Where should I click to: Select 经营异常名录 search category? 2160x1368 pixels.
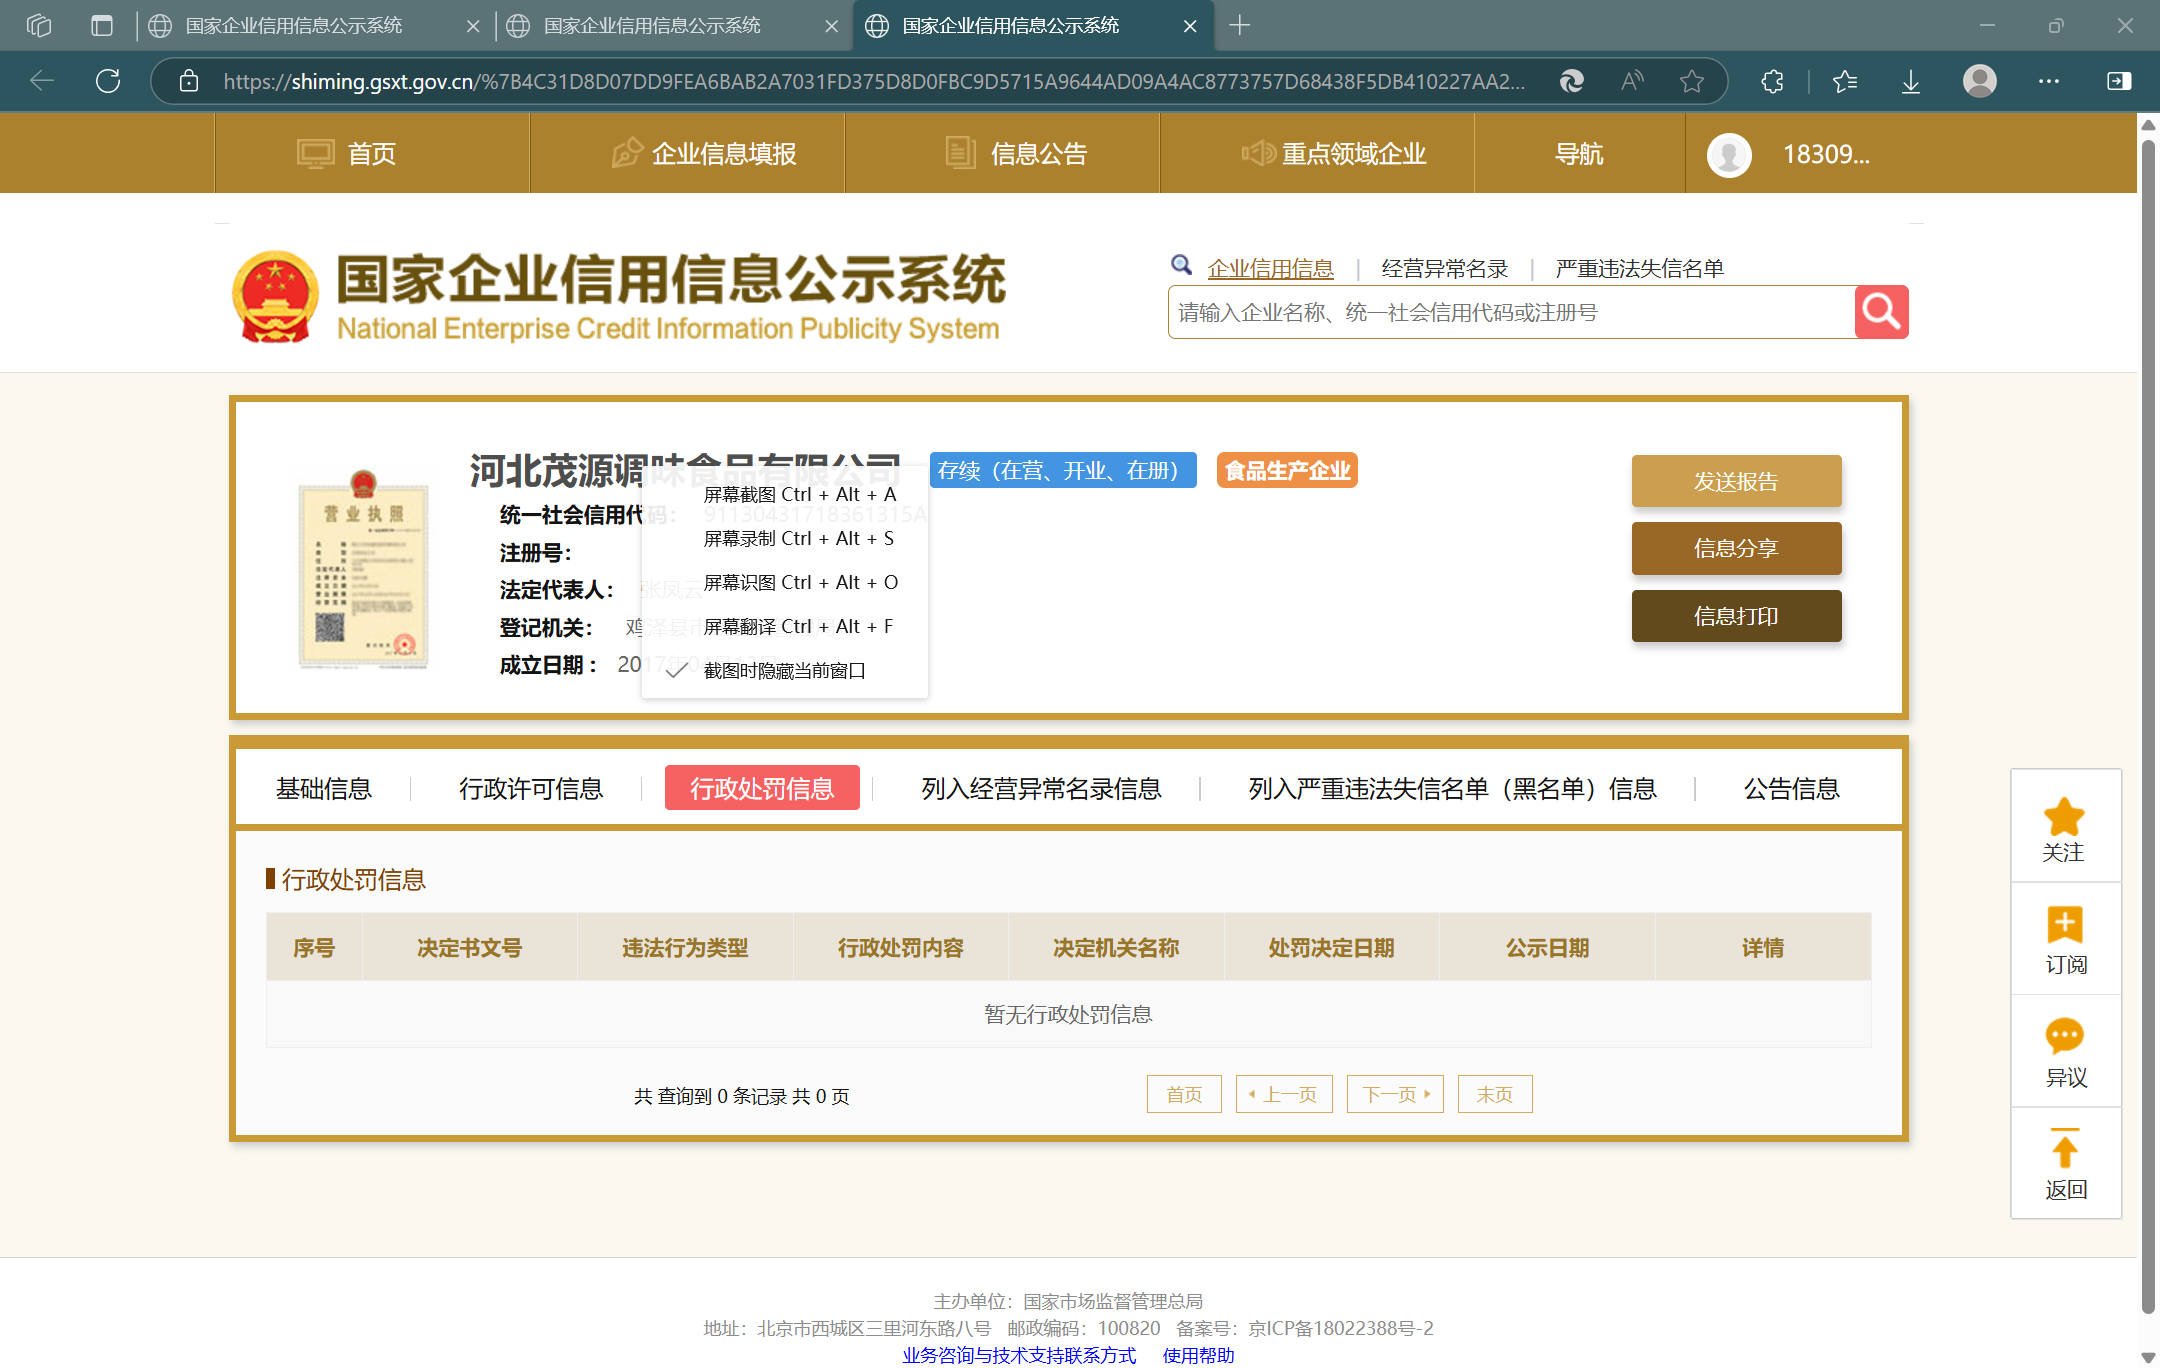(x=1444, y=268)
